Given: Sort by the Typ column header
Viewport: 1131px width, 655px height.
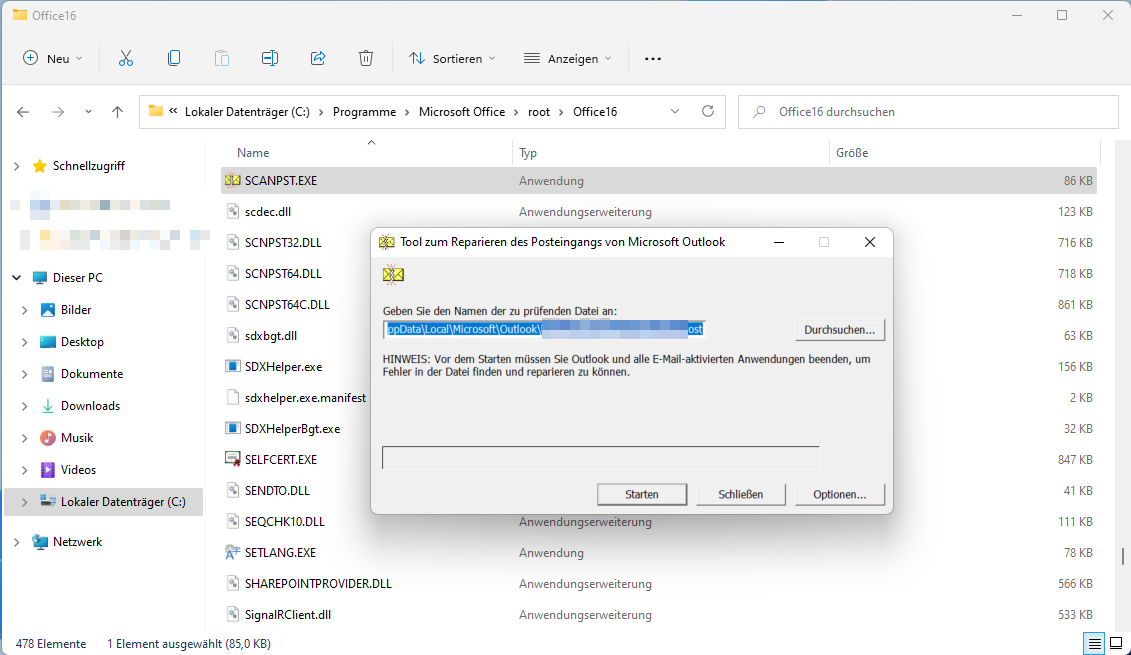Looking at the screenshot, I should click(x=528, y=153).
